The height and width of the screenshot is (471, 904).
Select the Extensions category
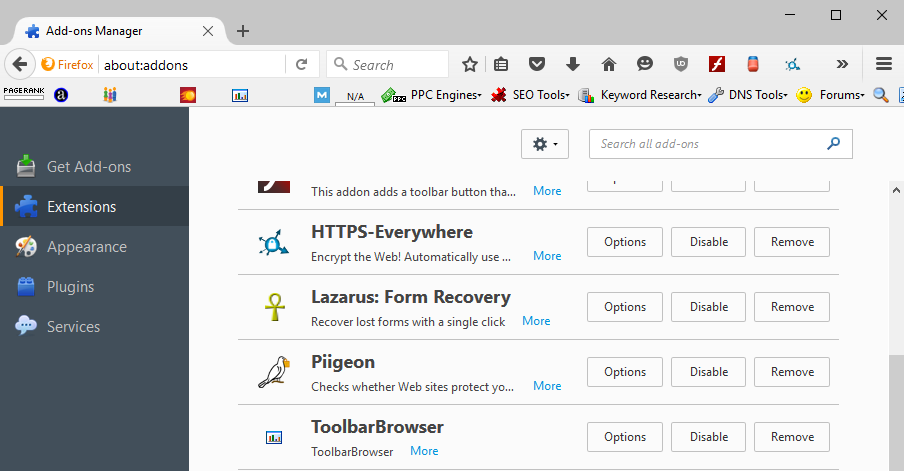coord(95,206)
